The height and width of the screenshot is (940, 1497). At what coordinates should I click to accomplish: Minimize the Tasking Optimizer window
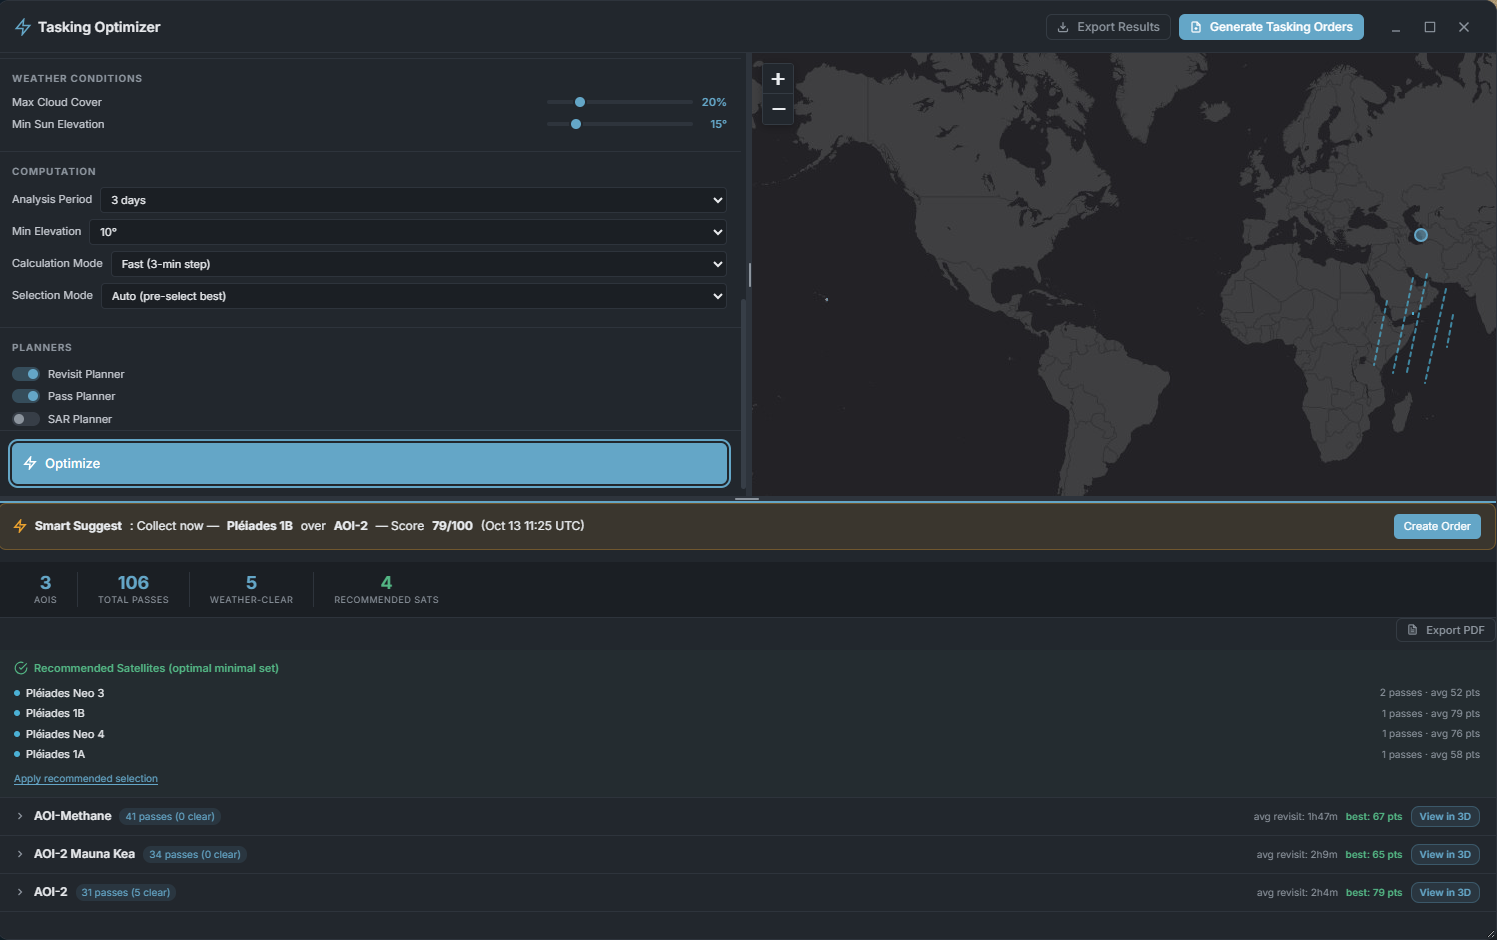[x=1396, y=27]
